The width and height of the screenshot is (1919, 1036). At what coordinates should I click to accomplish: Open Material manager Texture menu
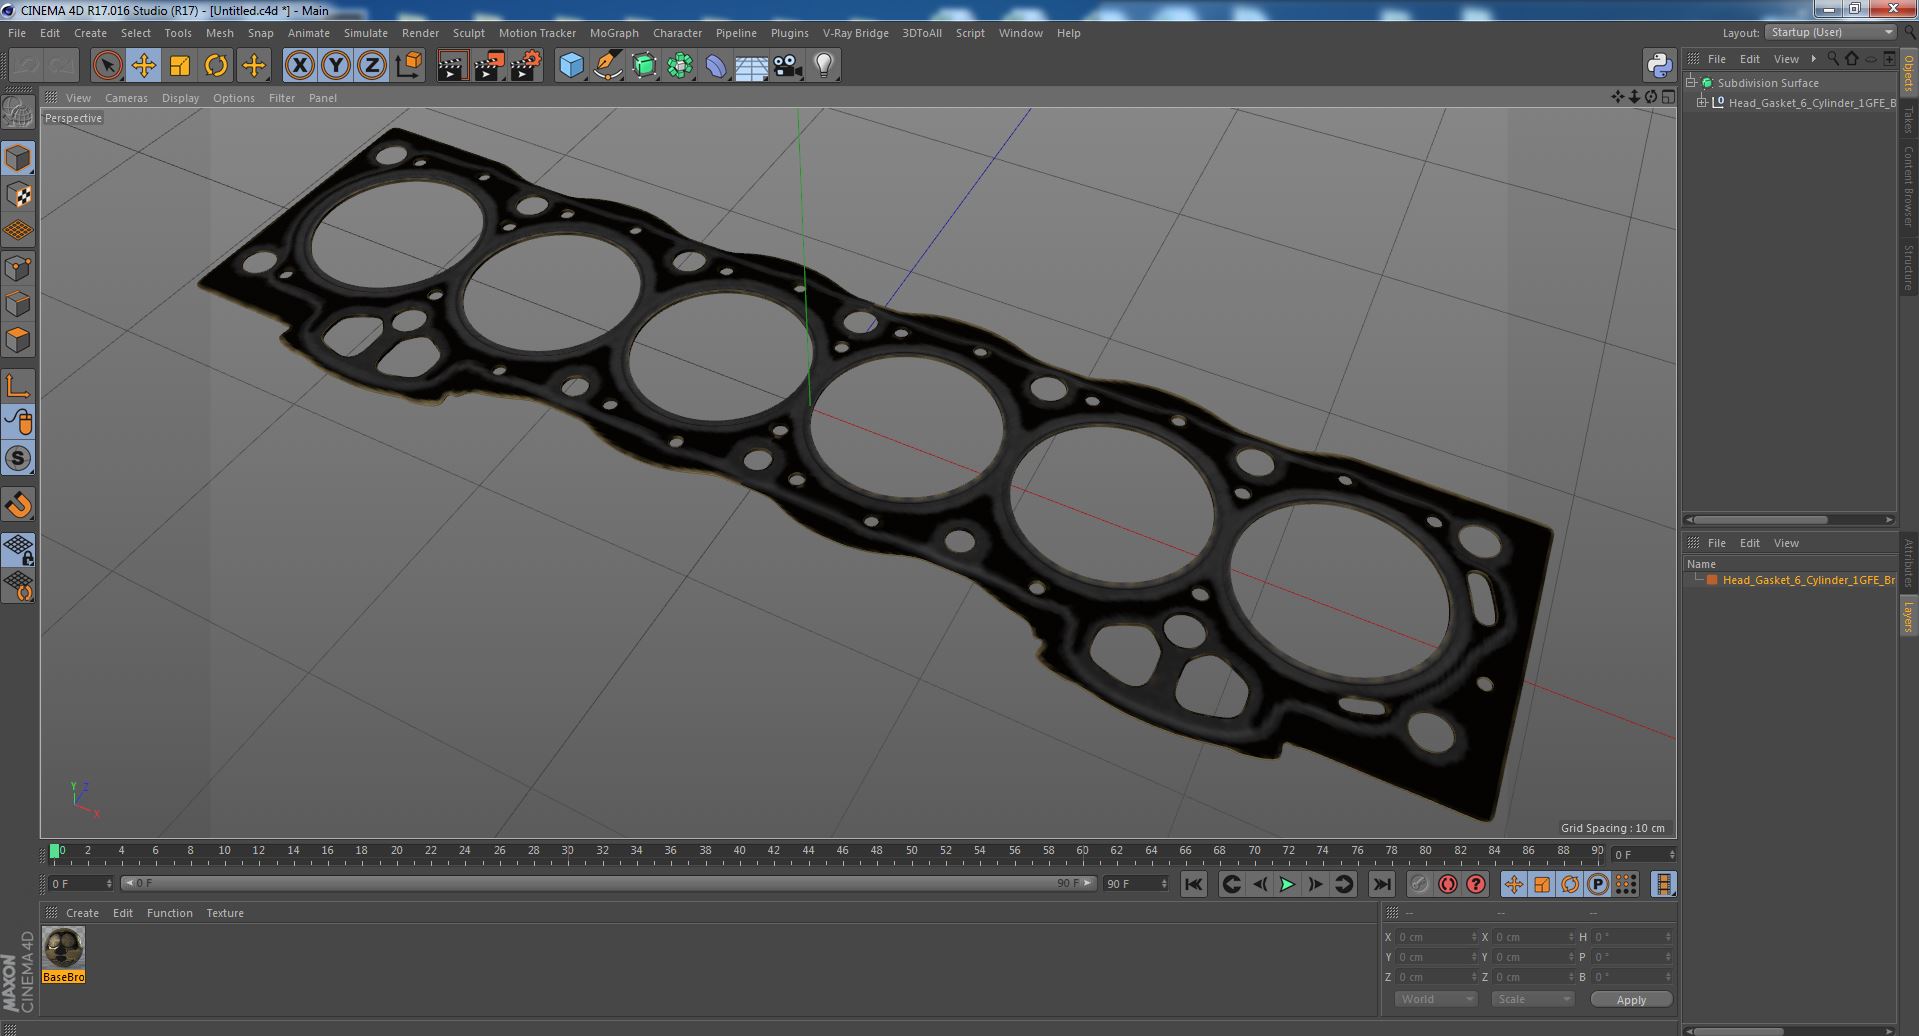point(225,913)
